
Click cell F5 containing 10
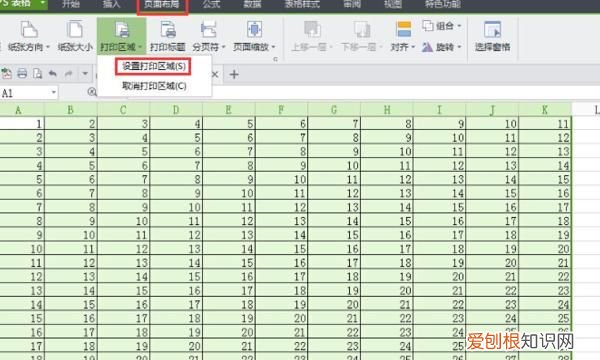pos(281,179)
